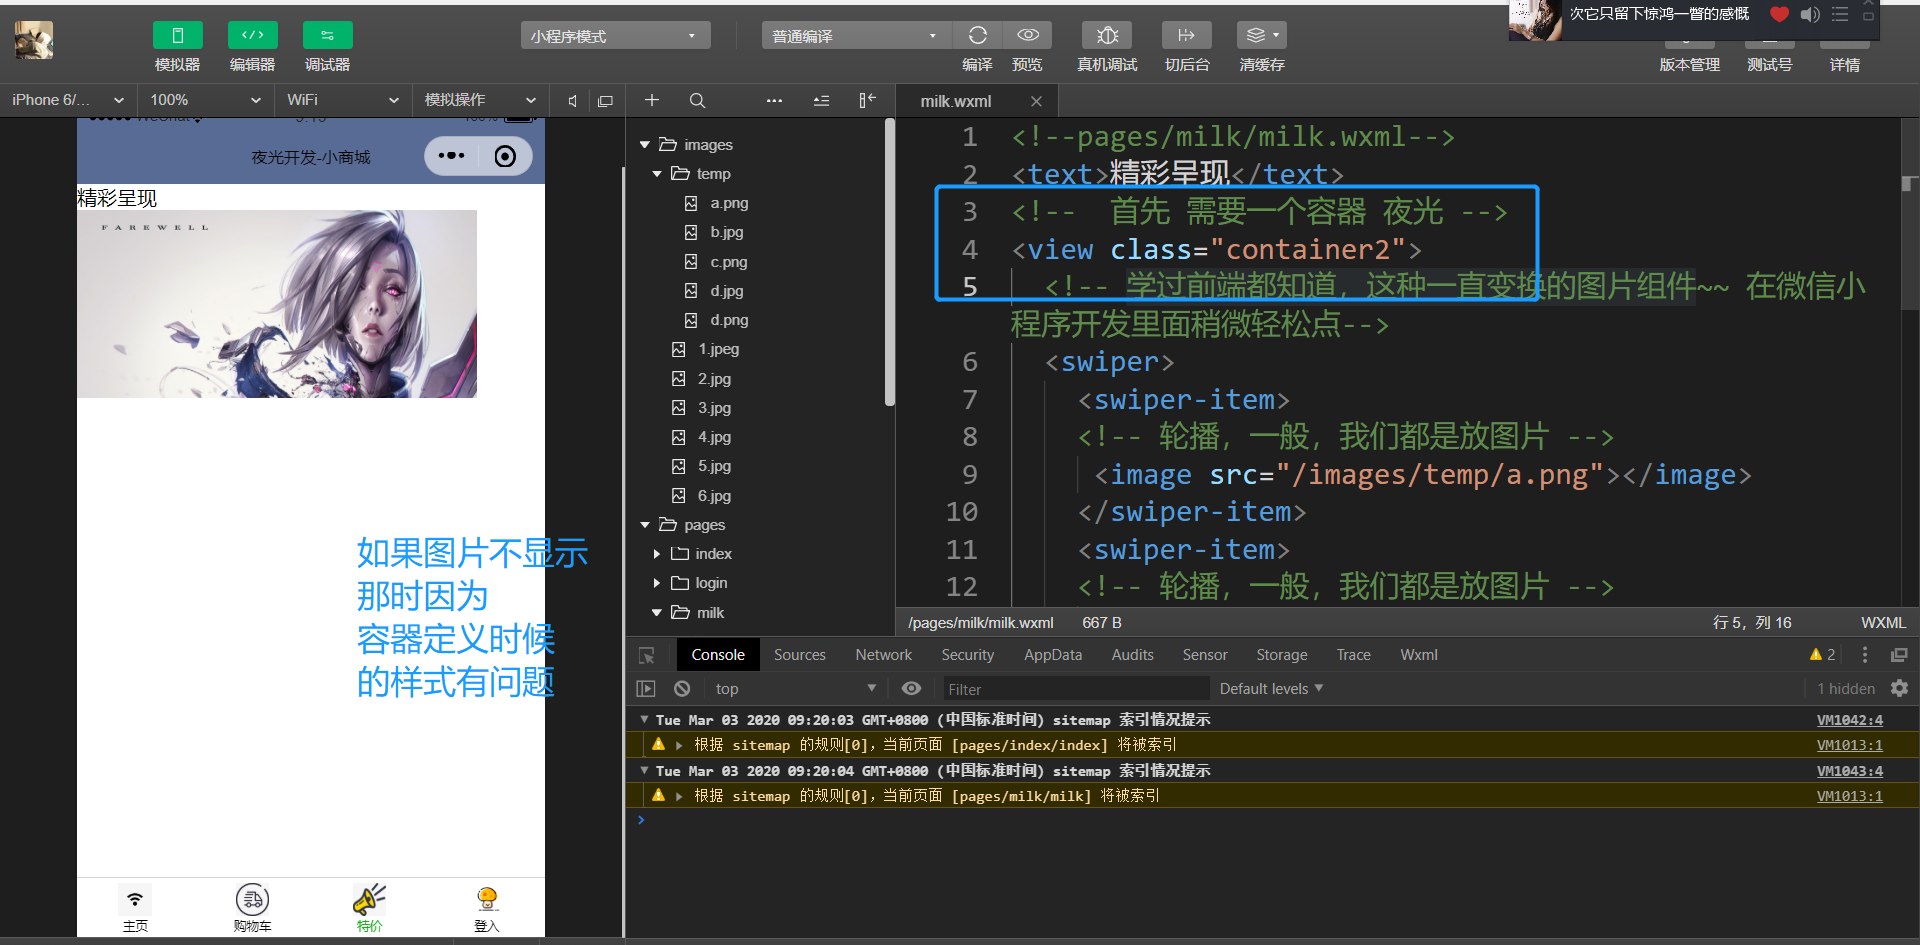The height and width of the screenshot is (945, 1920).
Task: Open project details
Action: 1845,64
